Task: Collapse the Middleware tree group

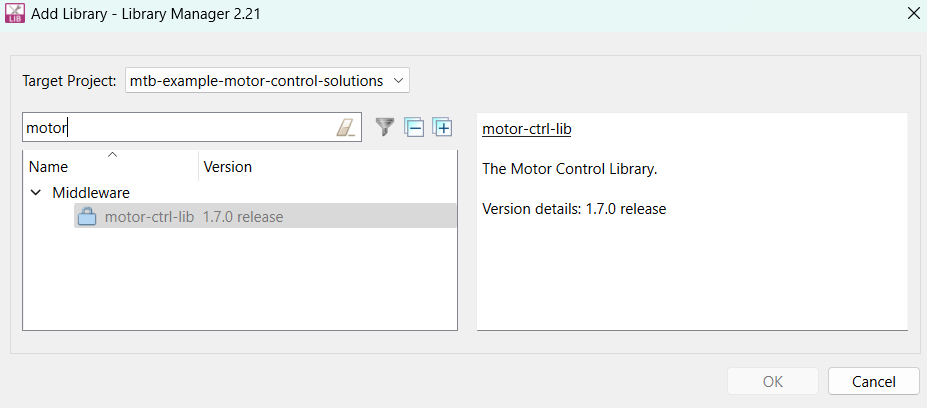Action: point(36,192)
